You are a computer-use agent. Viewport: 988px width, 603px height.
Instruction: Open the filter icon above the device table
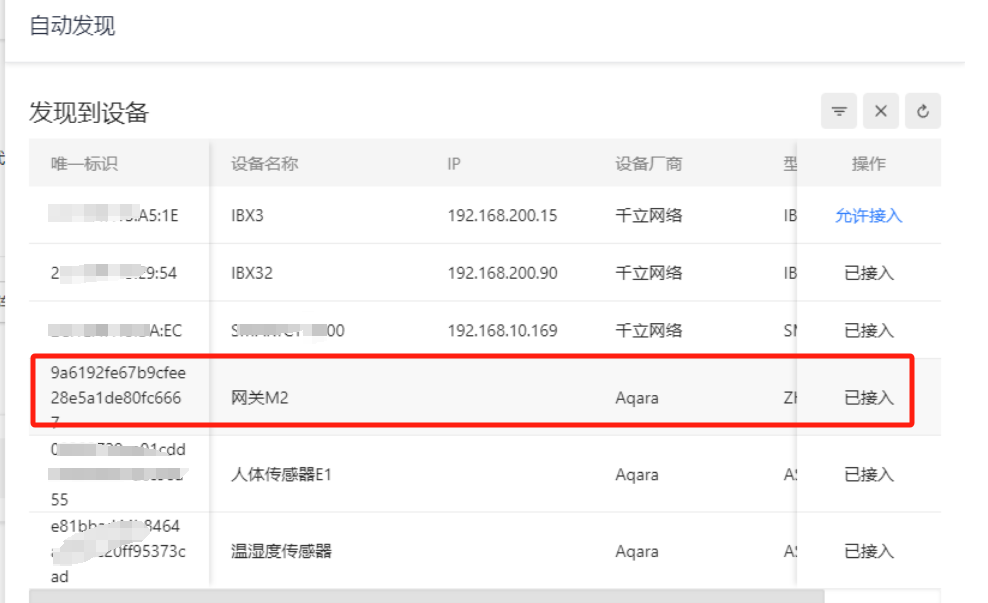click(839, 111)
